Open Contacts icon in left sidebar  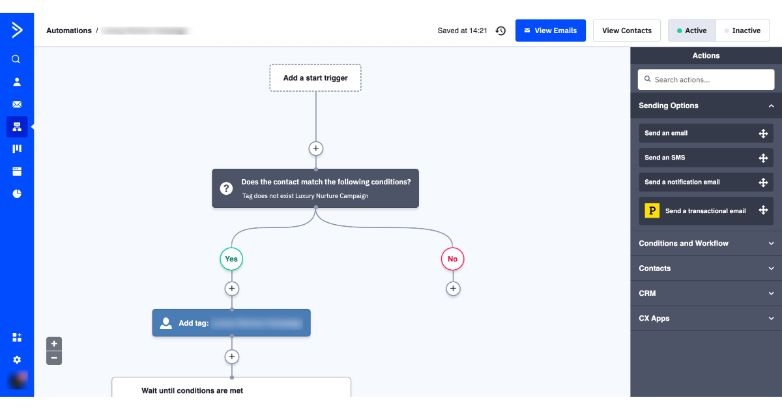[x=16, y=82]
